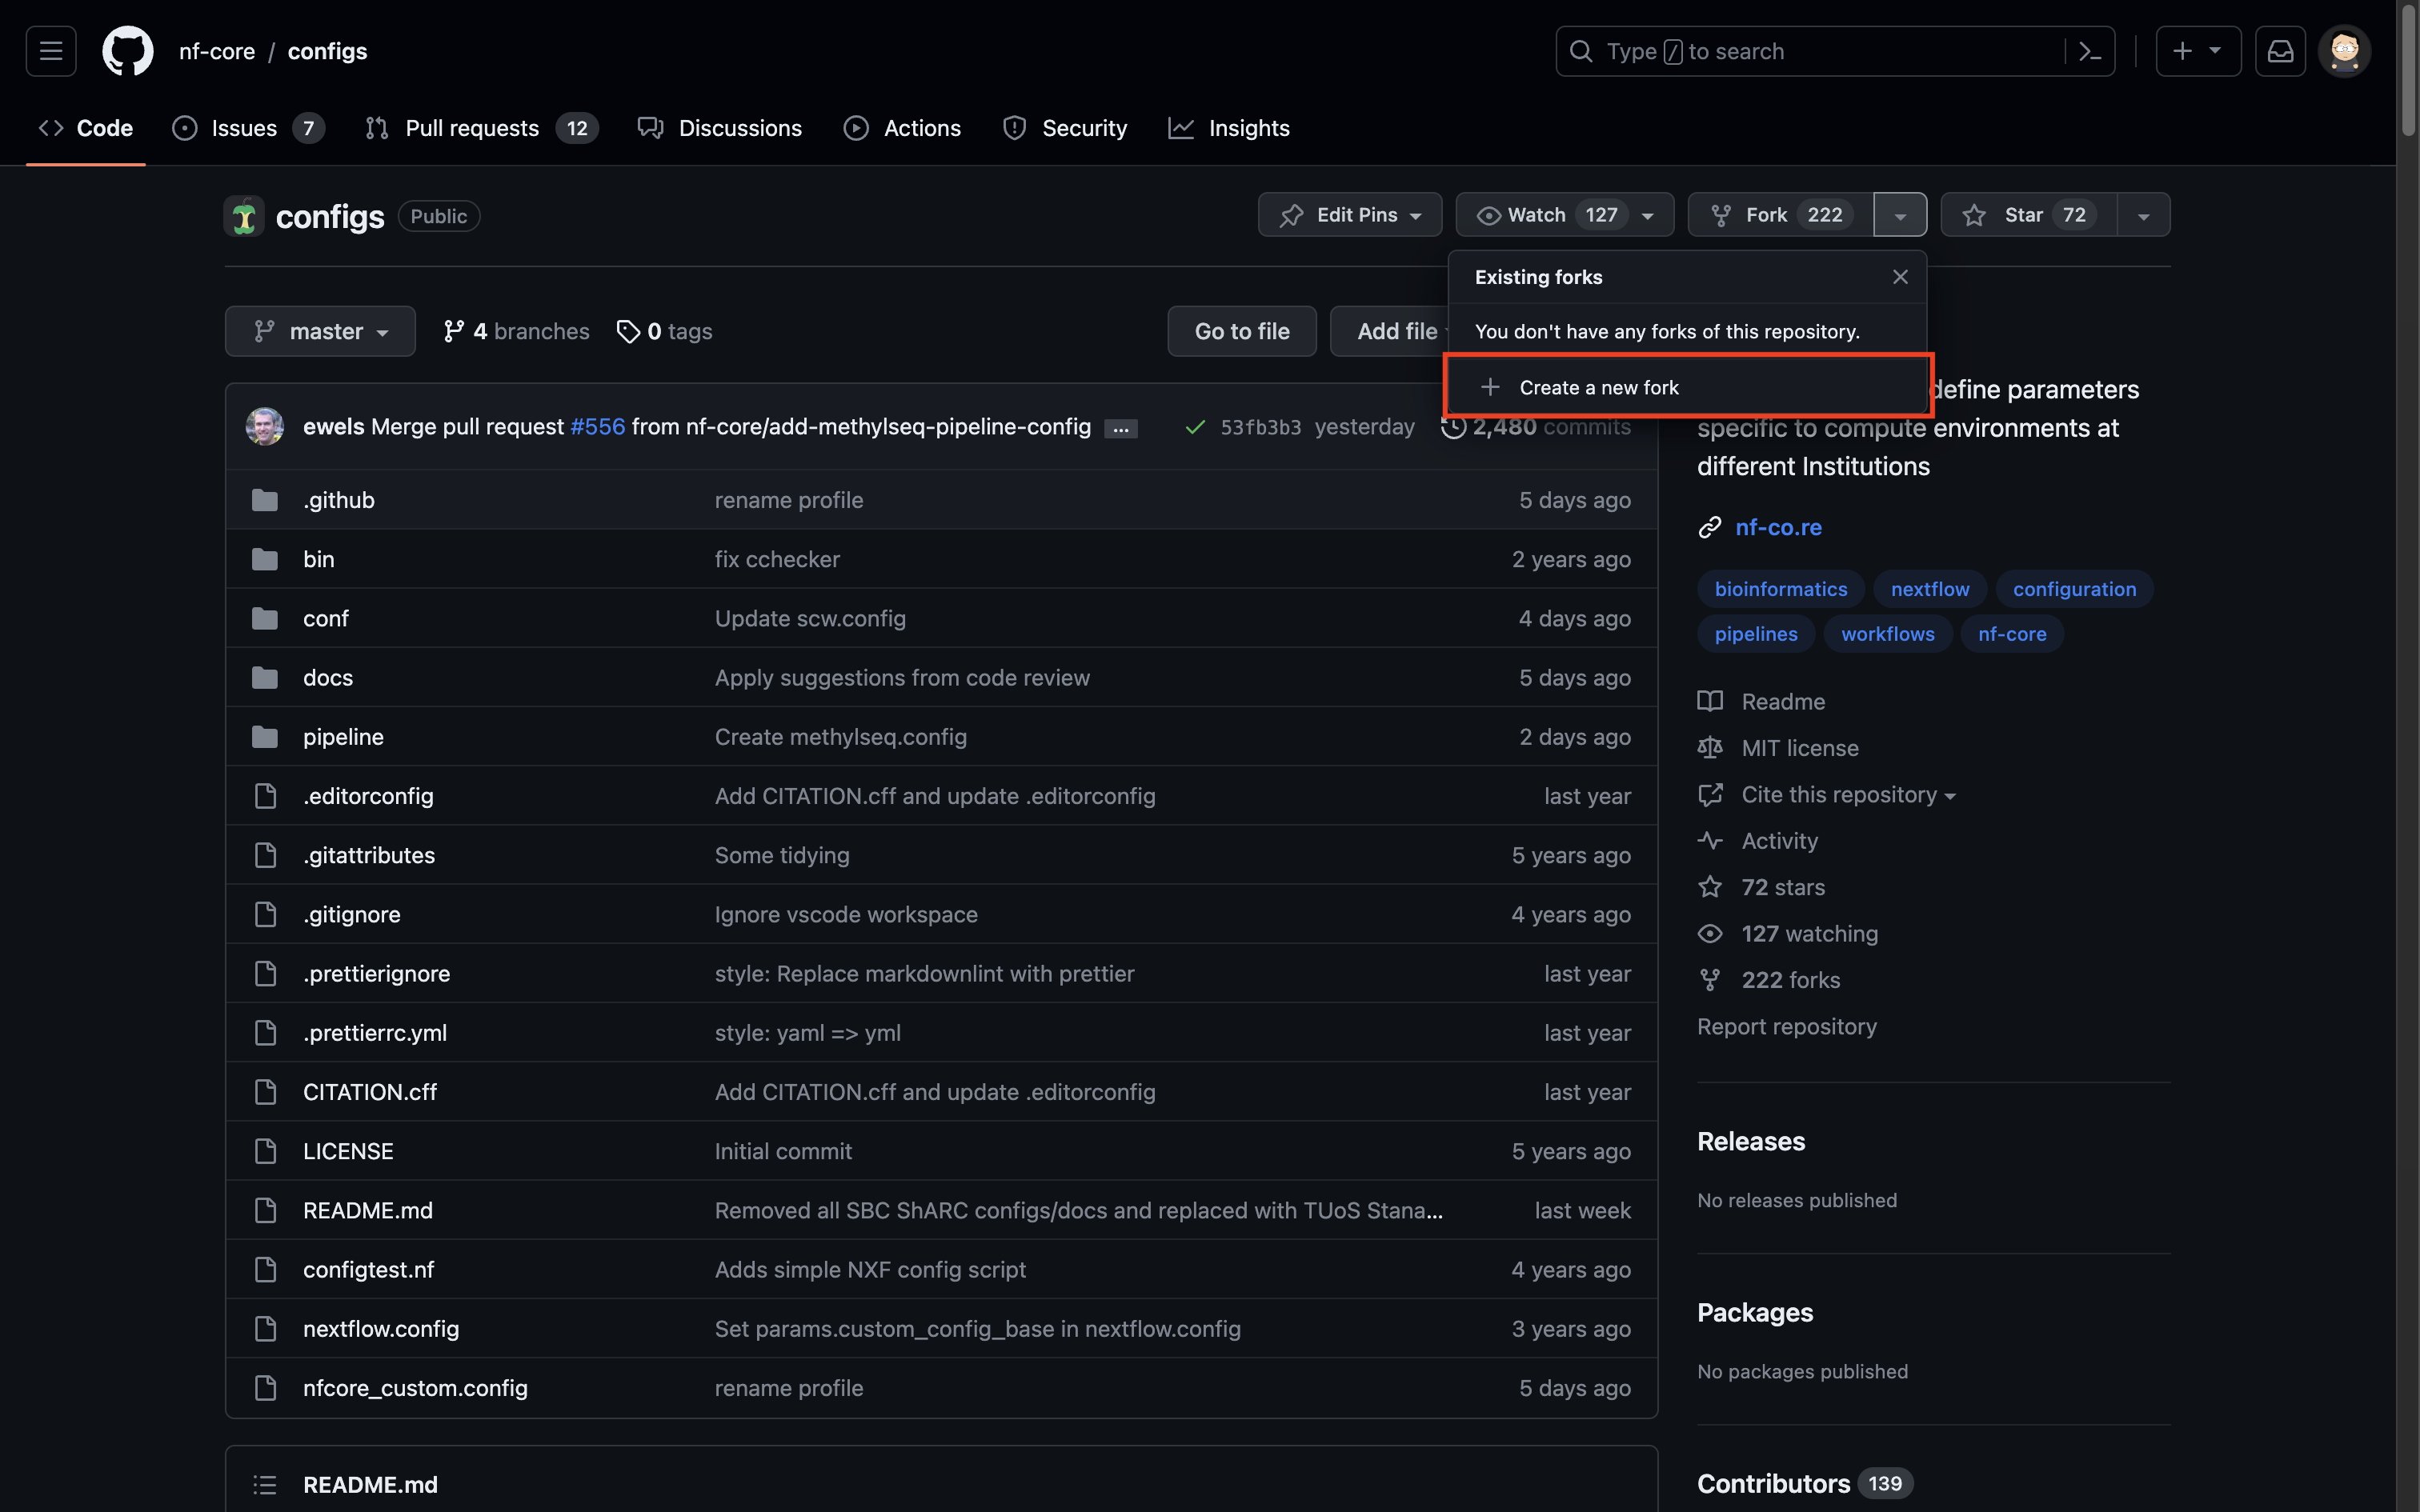
Task: Select the configuration topic tag
Action: coord(2074,589)
